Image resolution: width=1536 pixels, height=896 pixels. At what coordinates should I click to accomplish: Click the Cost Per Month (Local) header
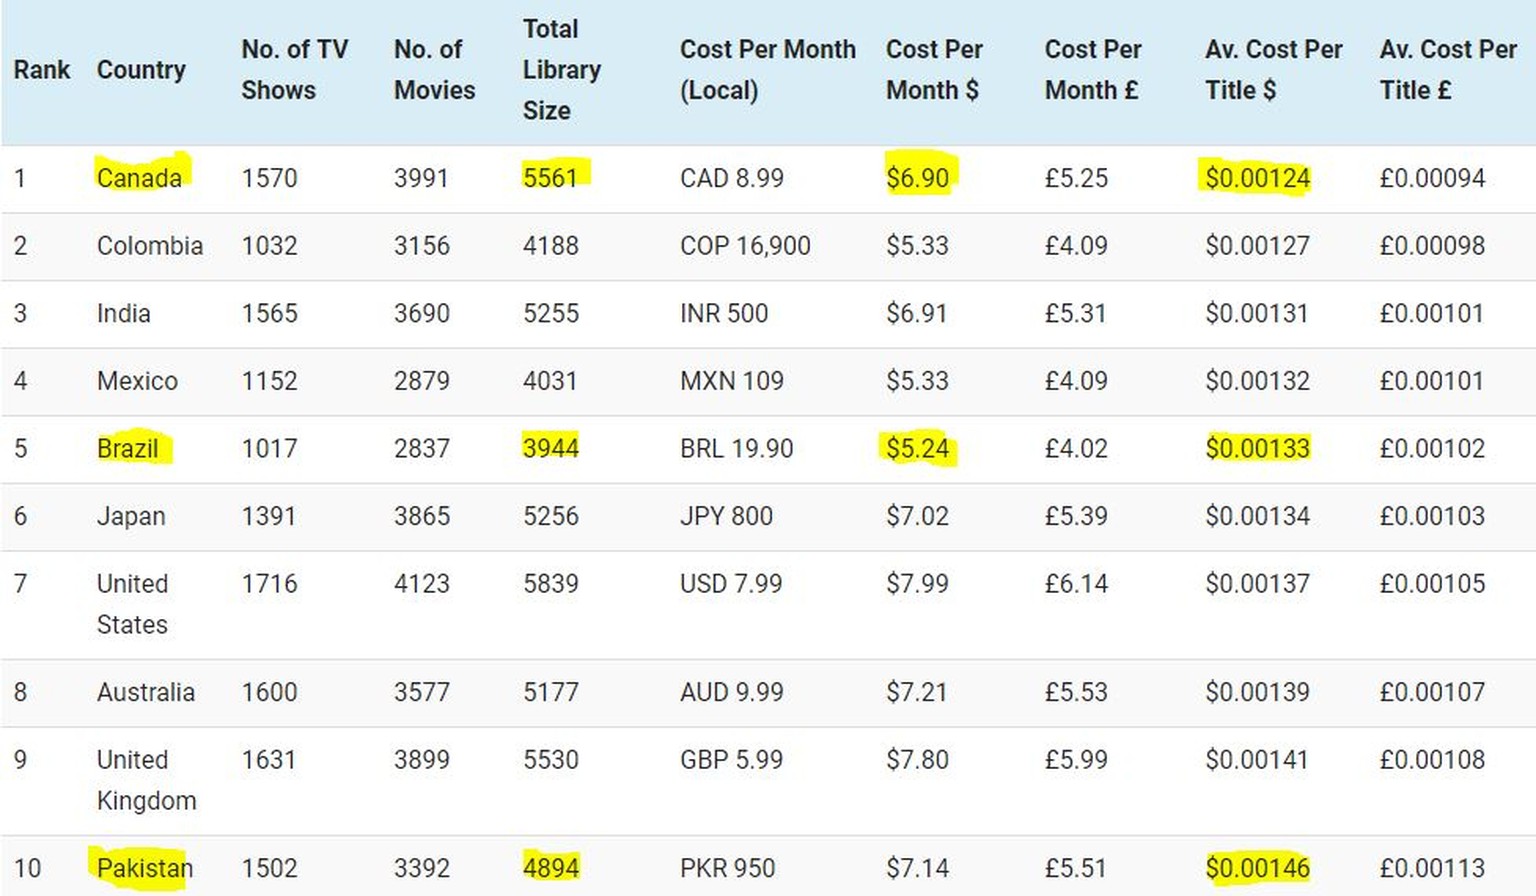(767, 70)
